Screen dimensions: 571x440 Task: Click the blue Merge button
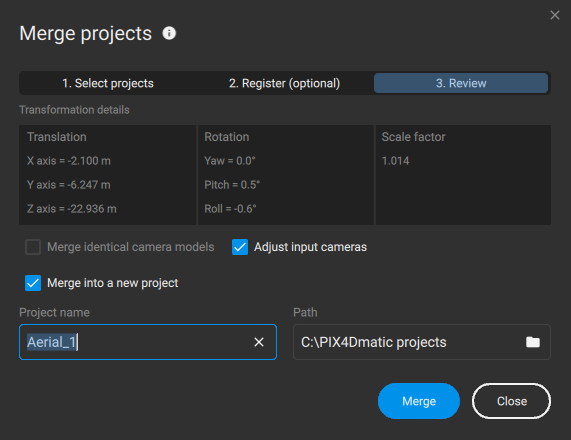coord(419,401)
